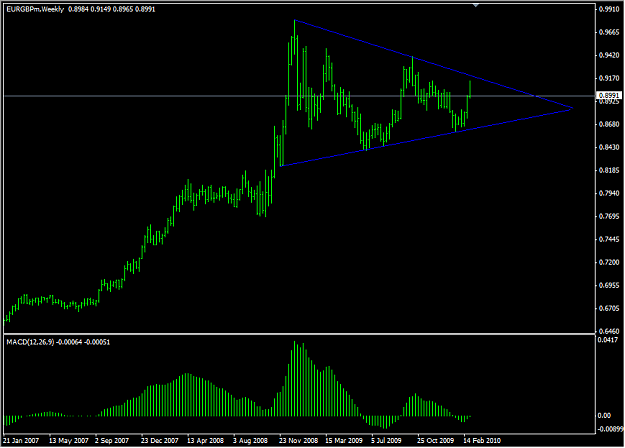Click the 13 May 2007 date label

point(69,440)
